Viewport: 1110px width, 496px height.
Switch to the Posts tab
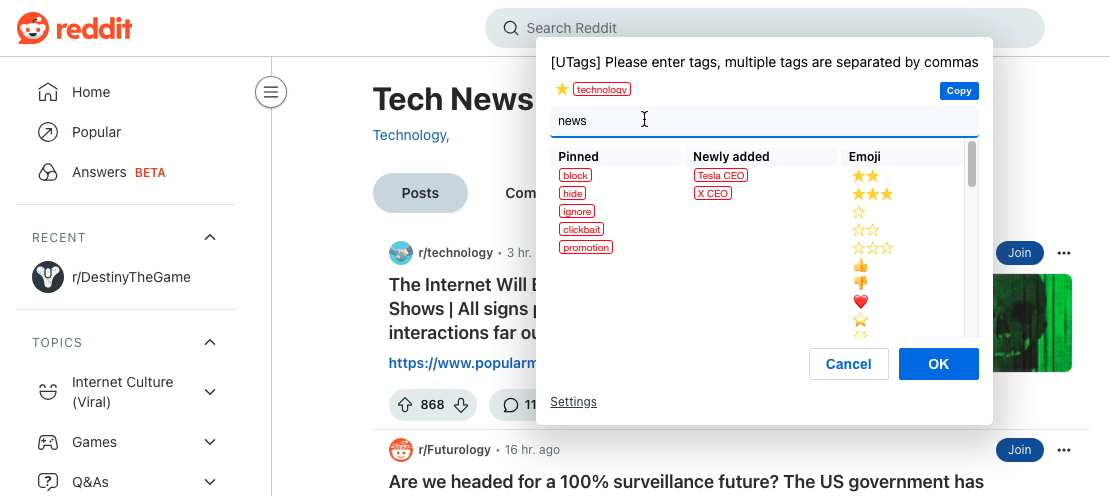[x=420, y=193]
